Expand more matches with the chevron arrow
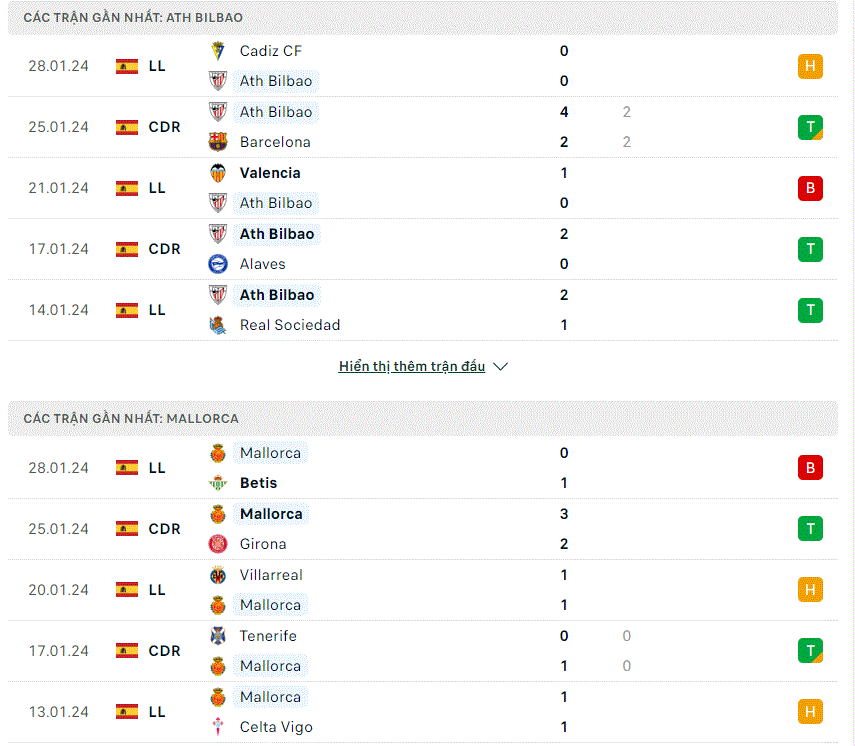Screen dimensions: 855x746 [501, 366]
